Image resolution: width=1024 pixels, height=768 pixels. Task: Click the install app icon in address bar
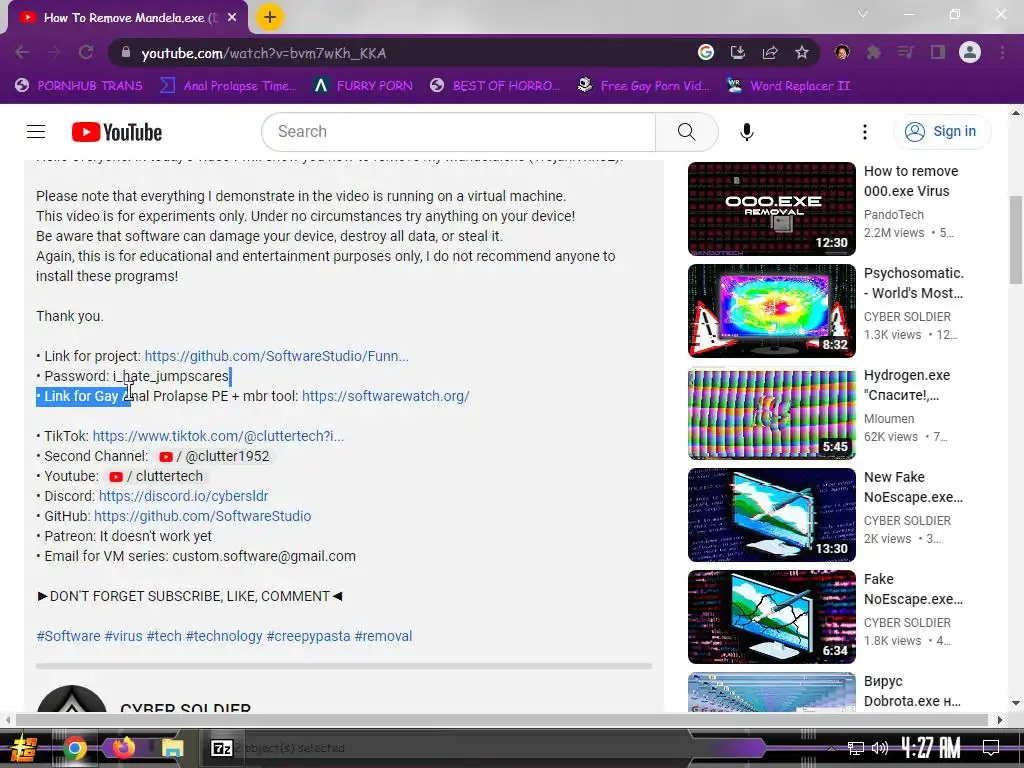click(x=737, y=52)
